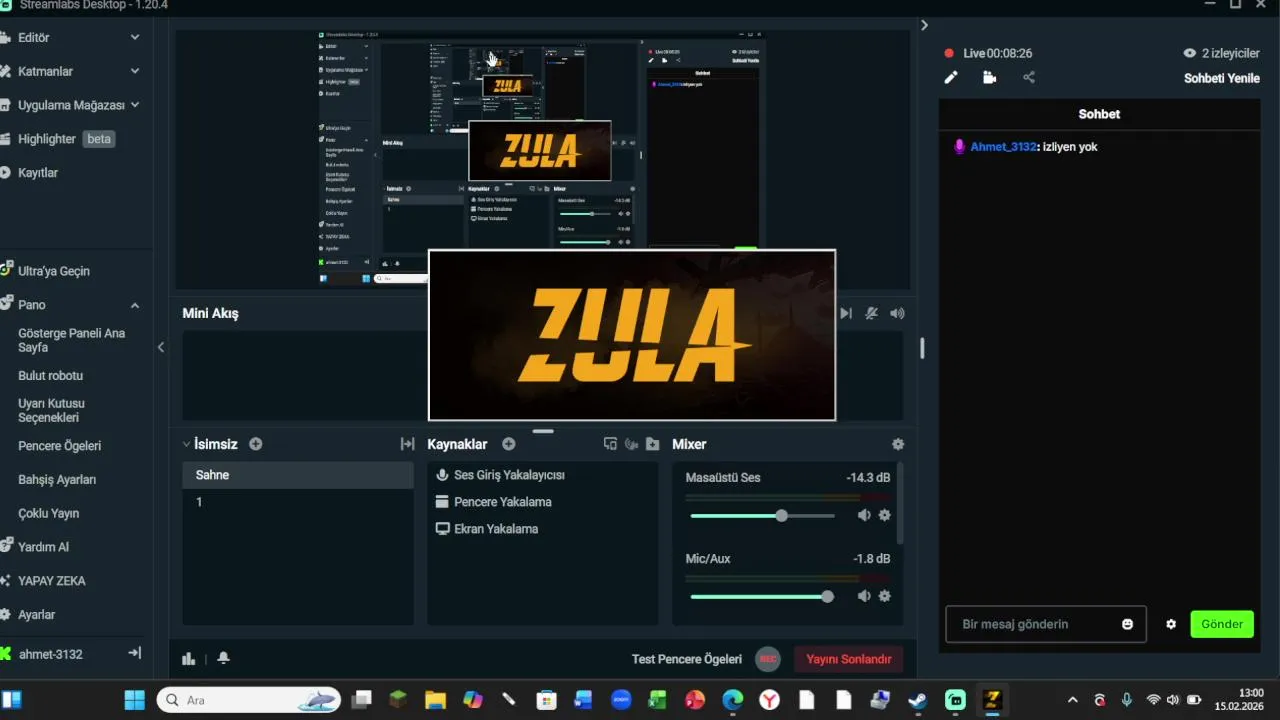This screenshot has height=720, width=1280.
Task: Click Sohbeti Yenile to refresh chat
Action: (1222, 78)
